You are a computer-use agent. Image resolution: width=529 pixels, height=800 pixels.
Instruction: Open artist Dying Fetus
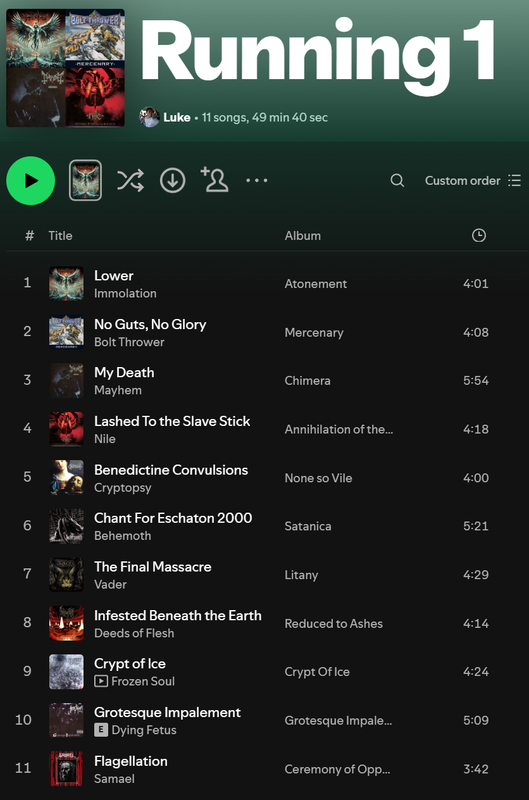click(144, 730)
